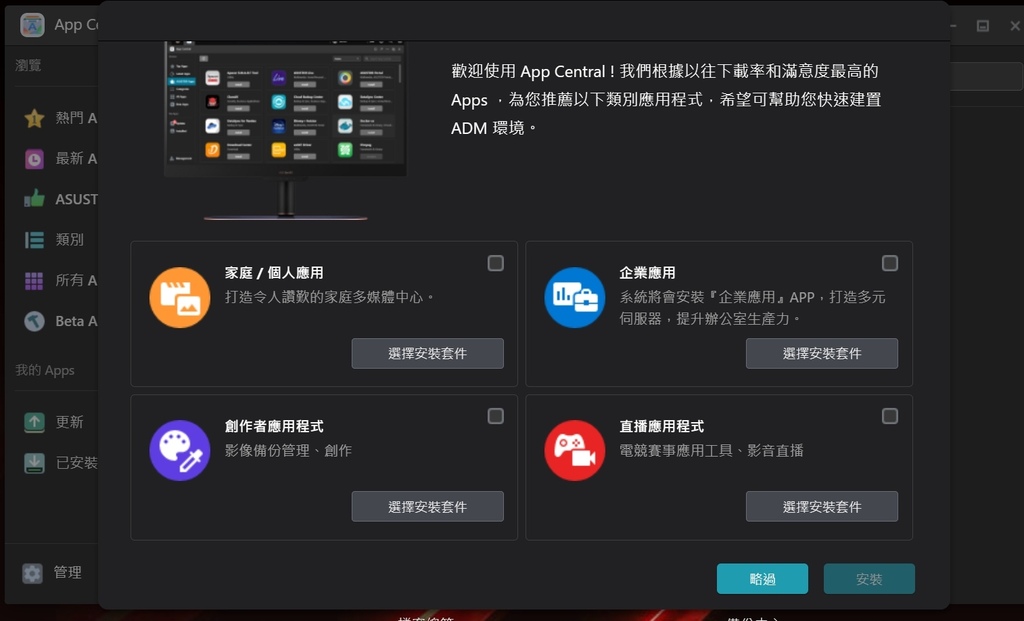Click the orange home media category icon
This screenshot has height=621, width=1024.
(180, 297)
